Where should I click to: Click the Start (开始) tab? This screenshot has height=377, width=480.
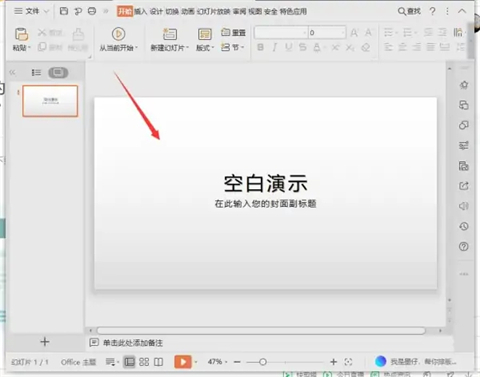[125, 12]
